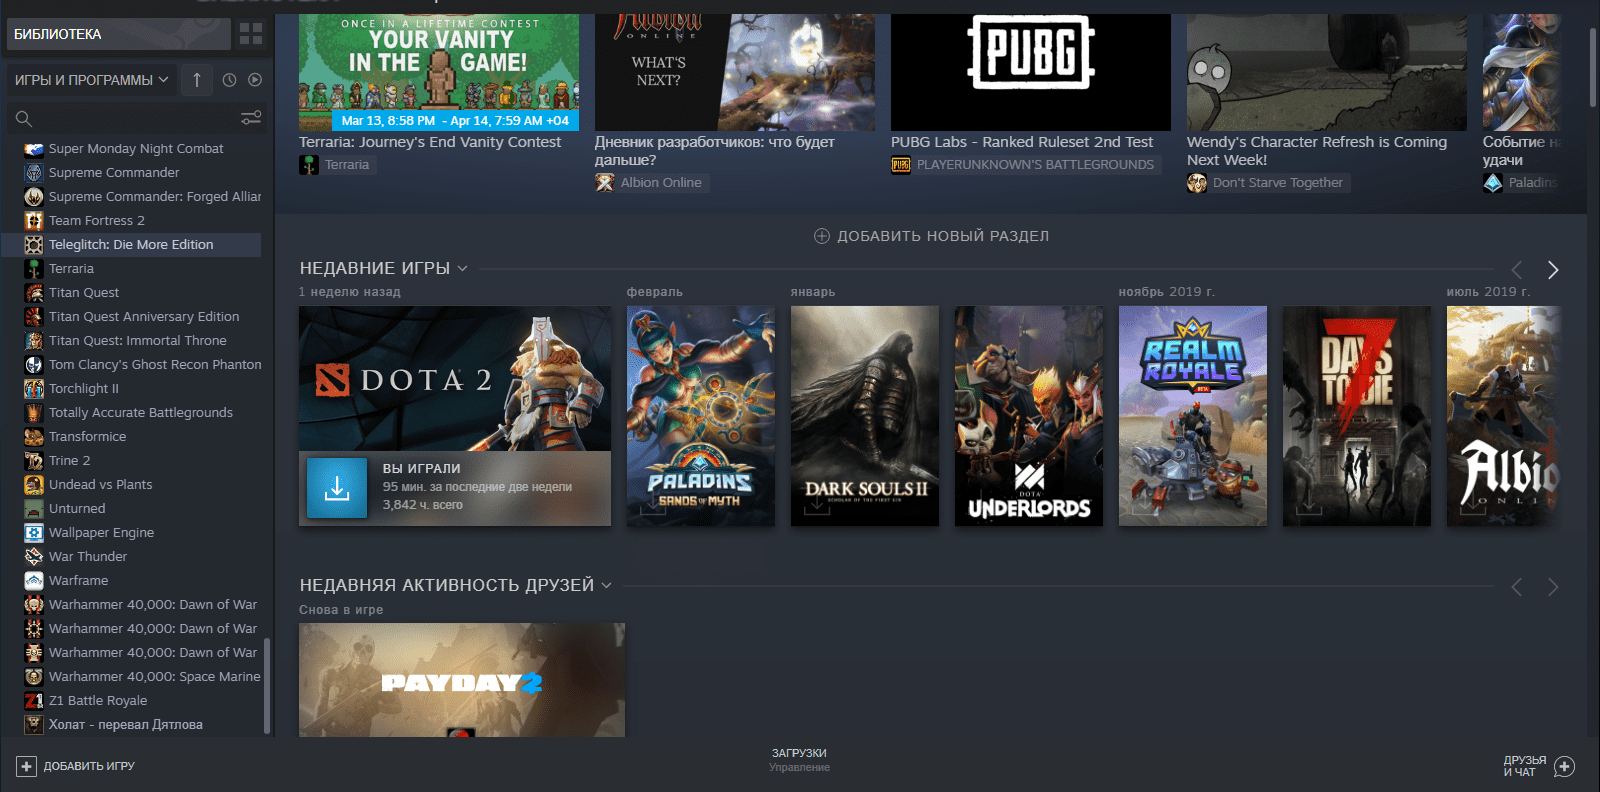This screenshot has height=792, width=1600.
Task: Toggle the ready-to-play filter icon
Action: tap(255, 80)
